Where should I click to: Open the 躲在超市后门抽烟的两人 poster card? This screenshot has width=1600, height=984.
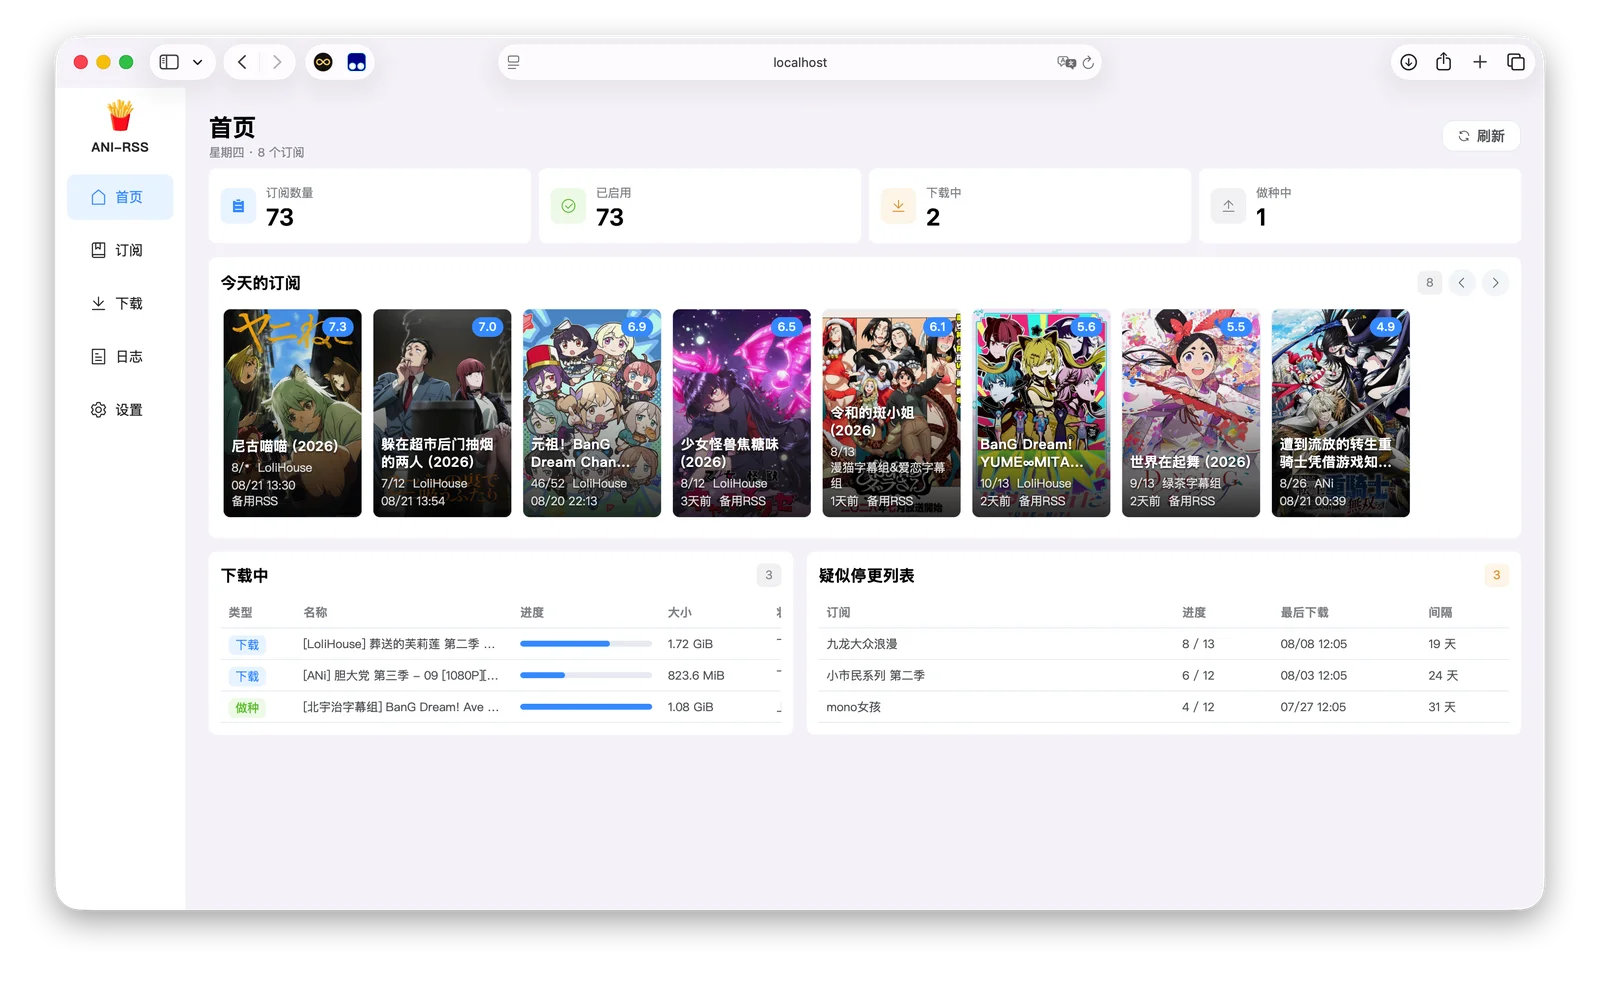point(442,413)
